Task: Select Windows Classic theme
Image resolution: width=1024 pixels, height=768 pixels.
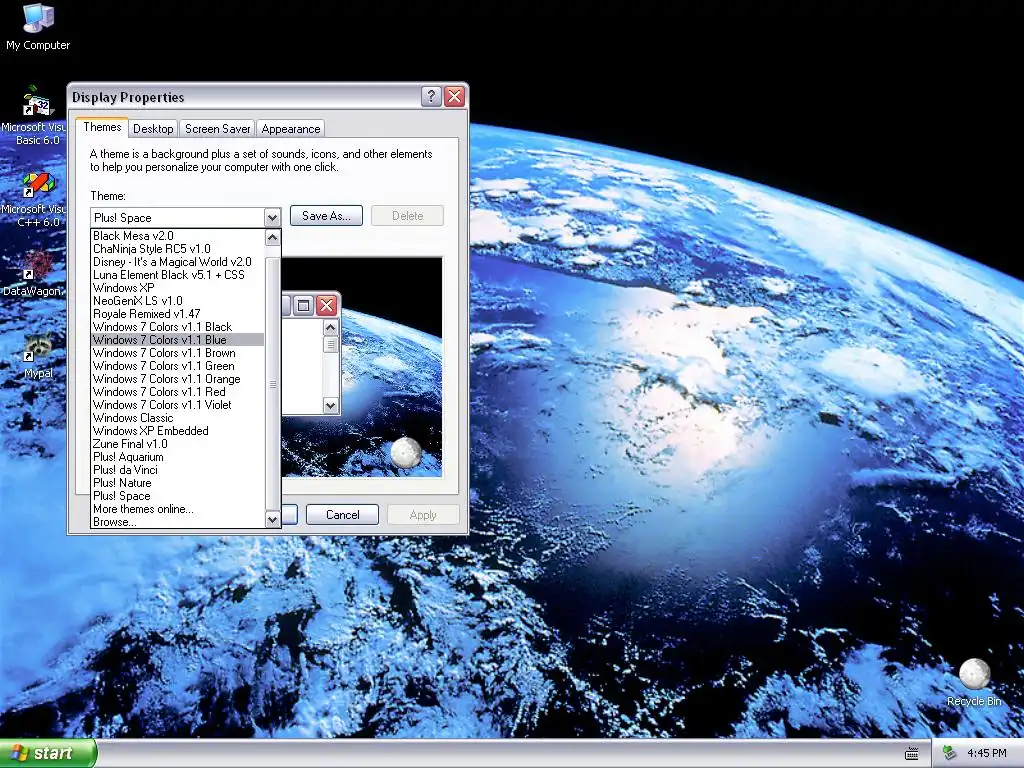Action: (x=178, y=418)
